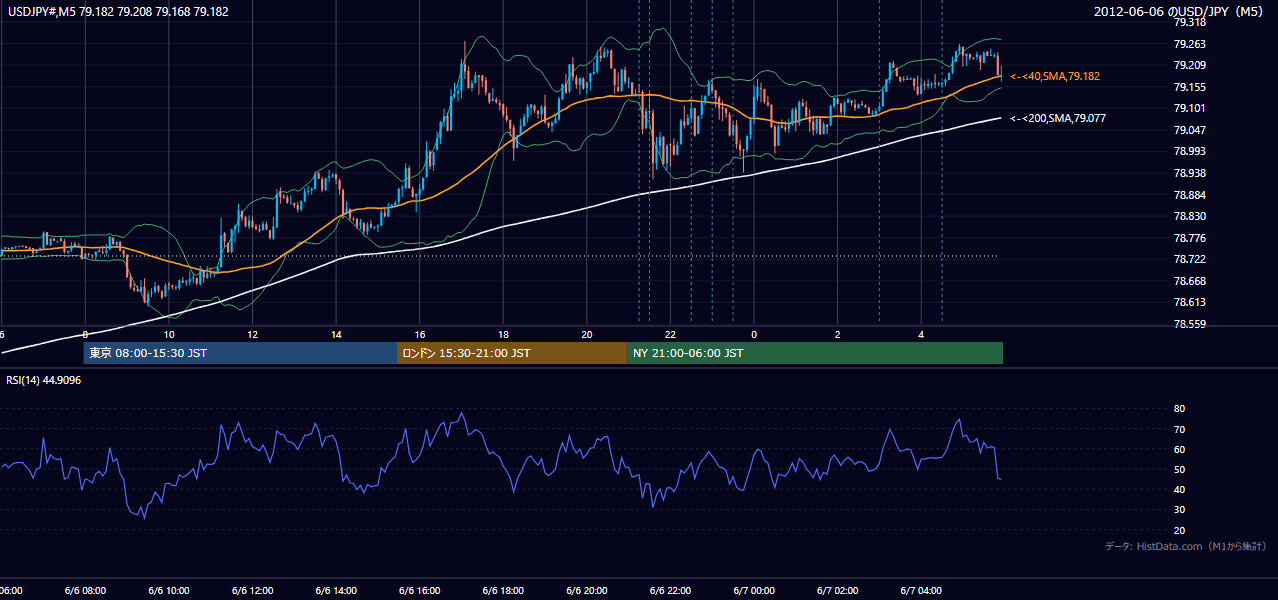Click the 2012-06-06 のUSD/JPY（M5） heading
The width and height of the screenshot is (1278, 600).
click(1180, 12)
